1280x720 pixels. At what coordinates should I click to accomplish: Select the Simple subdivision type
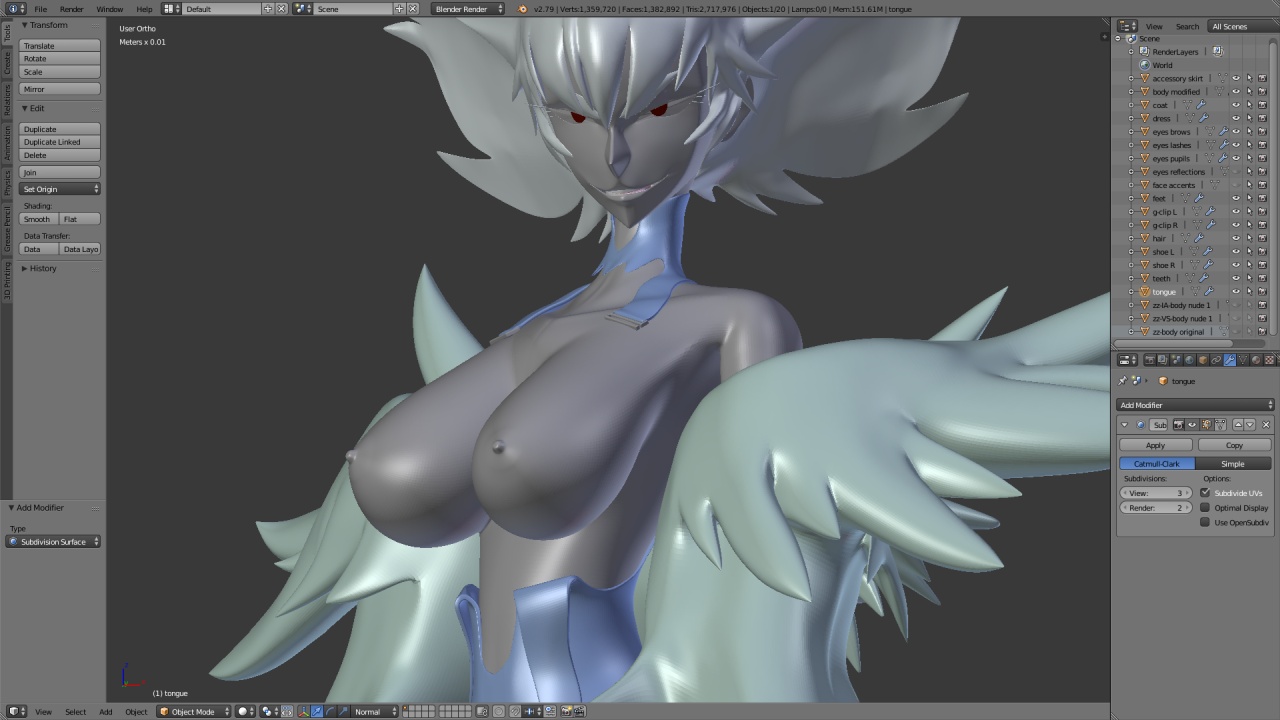click(x=1233, y=464)
